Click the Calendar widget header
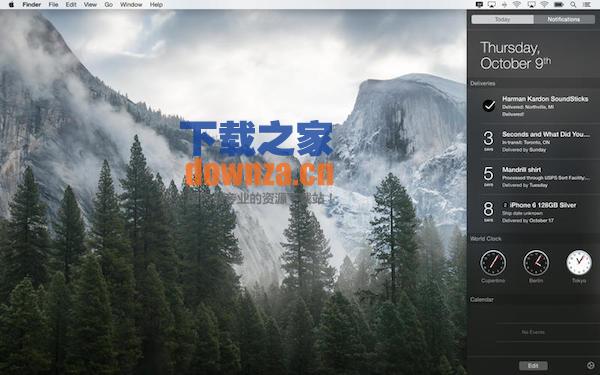 tap(482, 300)
